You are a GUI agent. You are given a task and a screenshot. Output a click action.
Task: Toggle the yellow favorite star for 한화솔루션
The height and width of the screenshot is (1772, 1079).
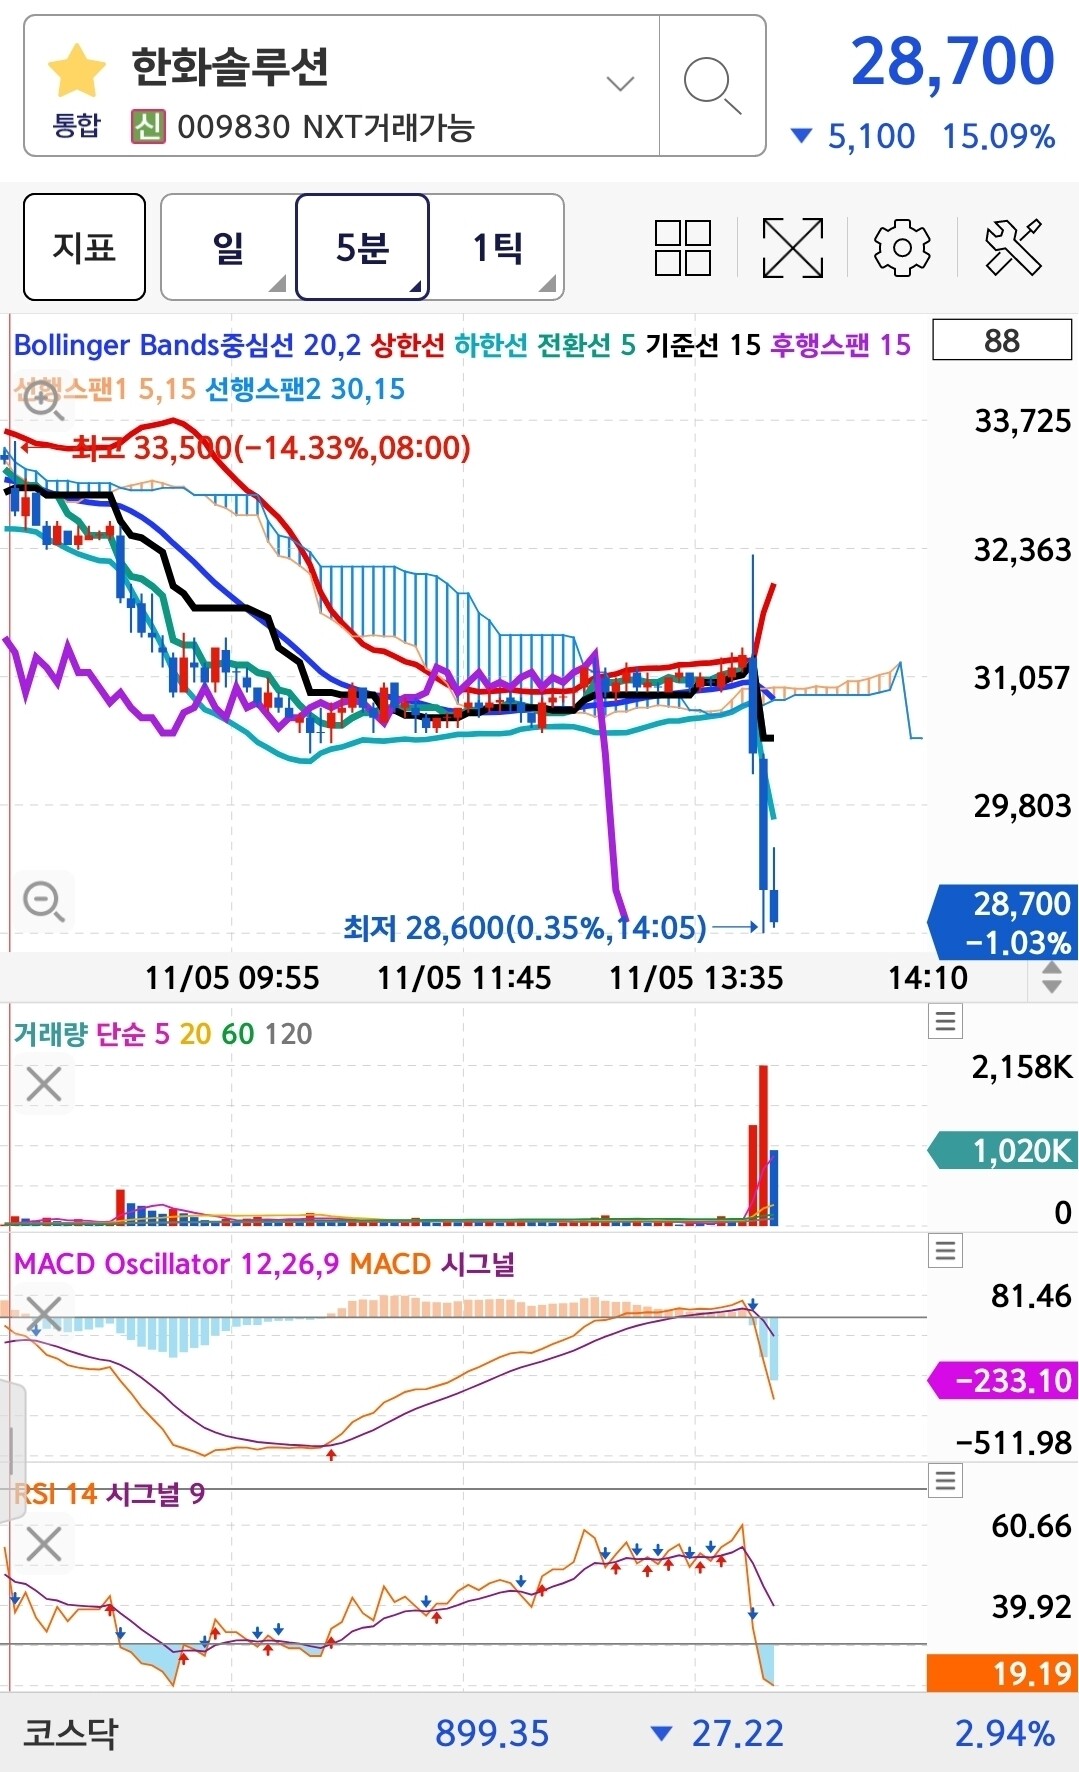click(77, 70)
